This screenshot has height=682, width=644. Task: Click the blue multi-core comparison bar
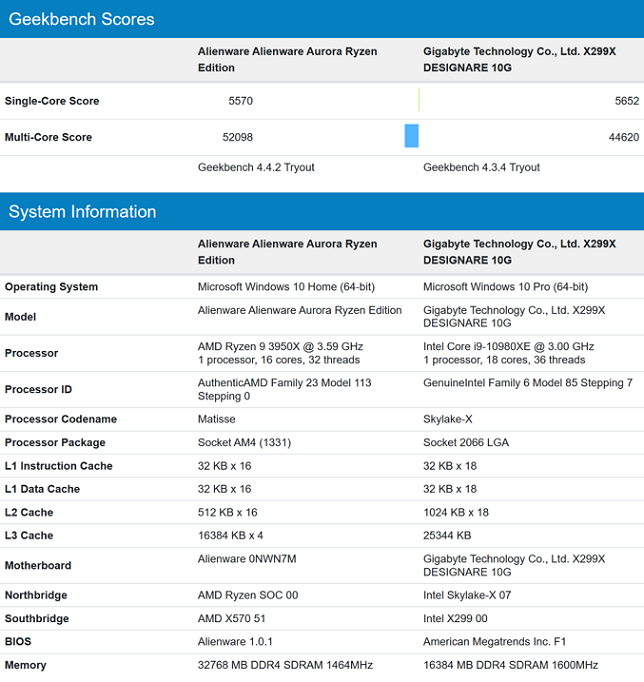tap(411, 136)
